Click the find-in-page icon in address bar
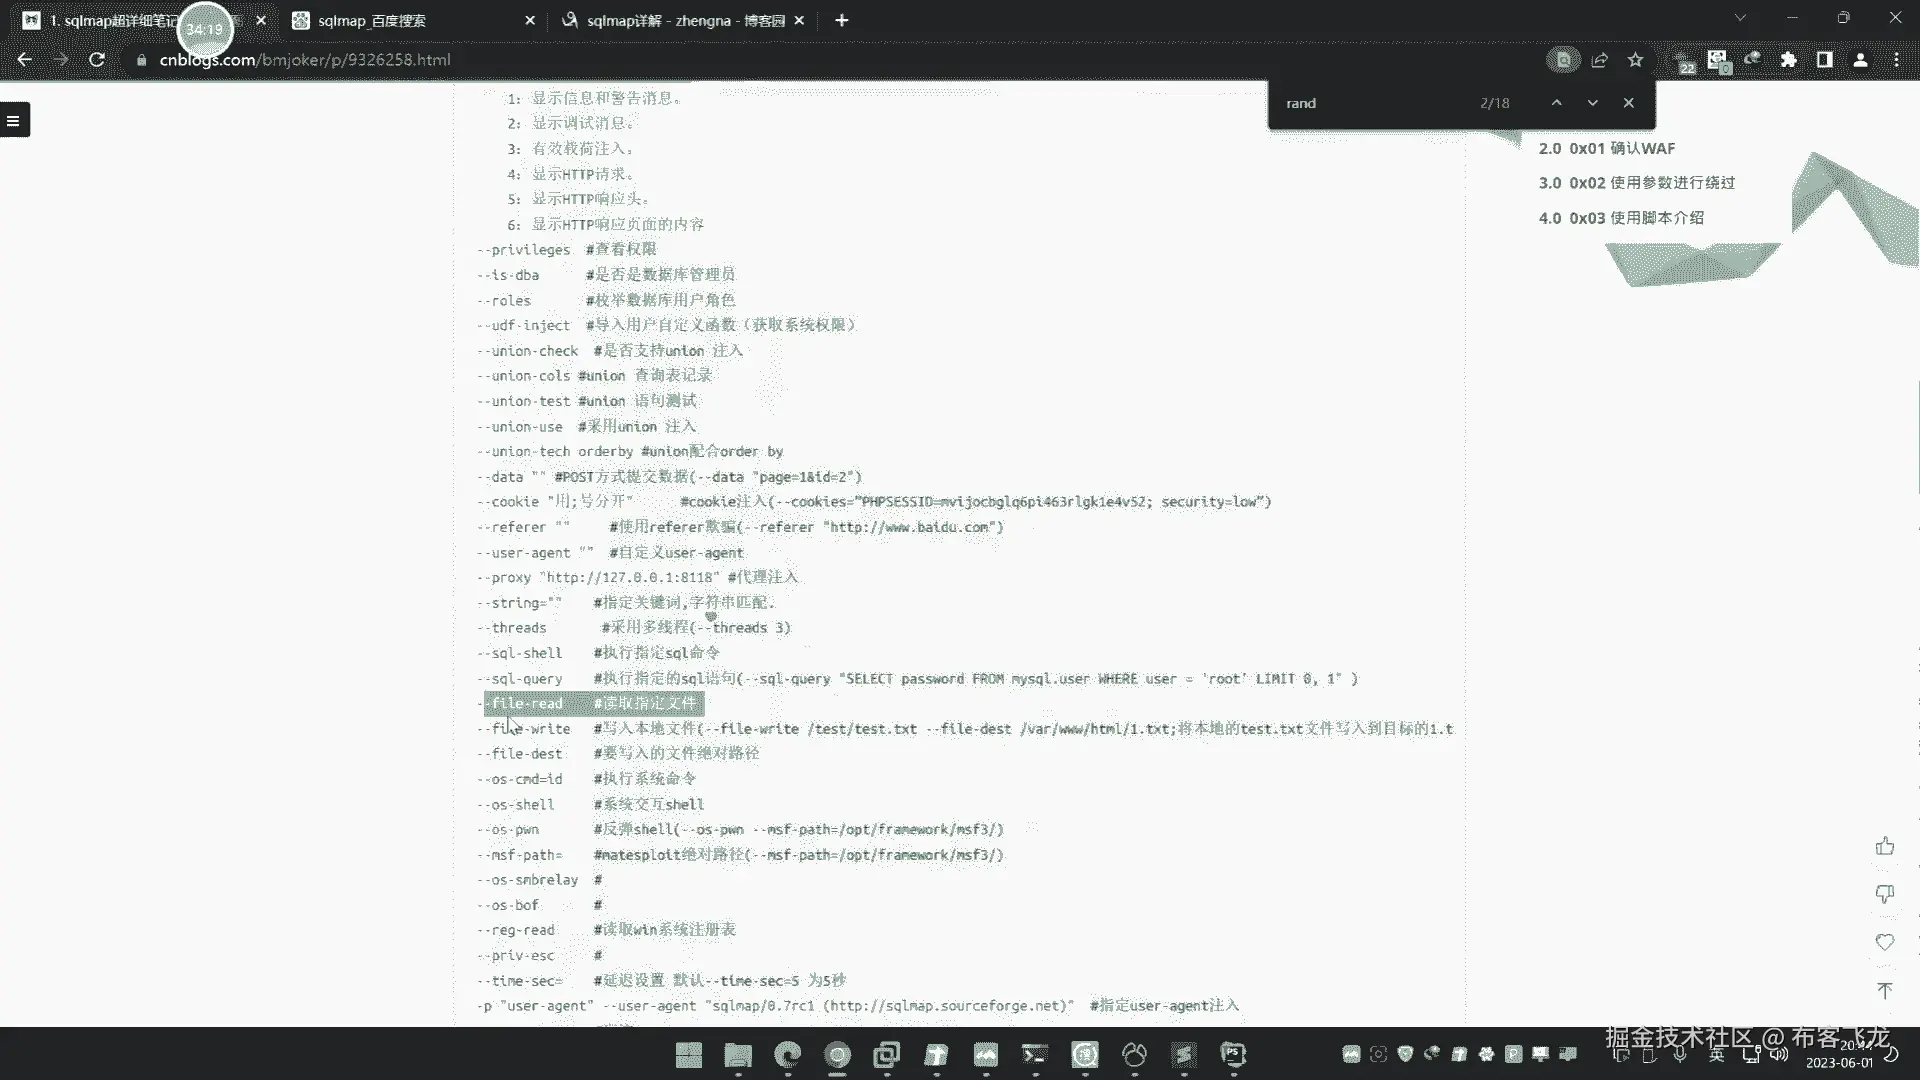The image size is (1920, 1080). (1563, 60)
